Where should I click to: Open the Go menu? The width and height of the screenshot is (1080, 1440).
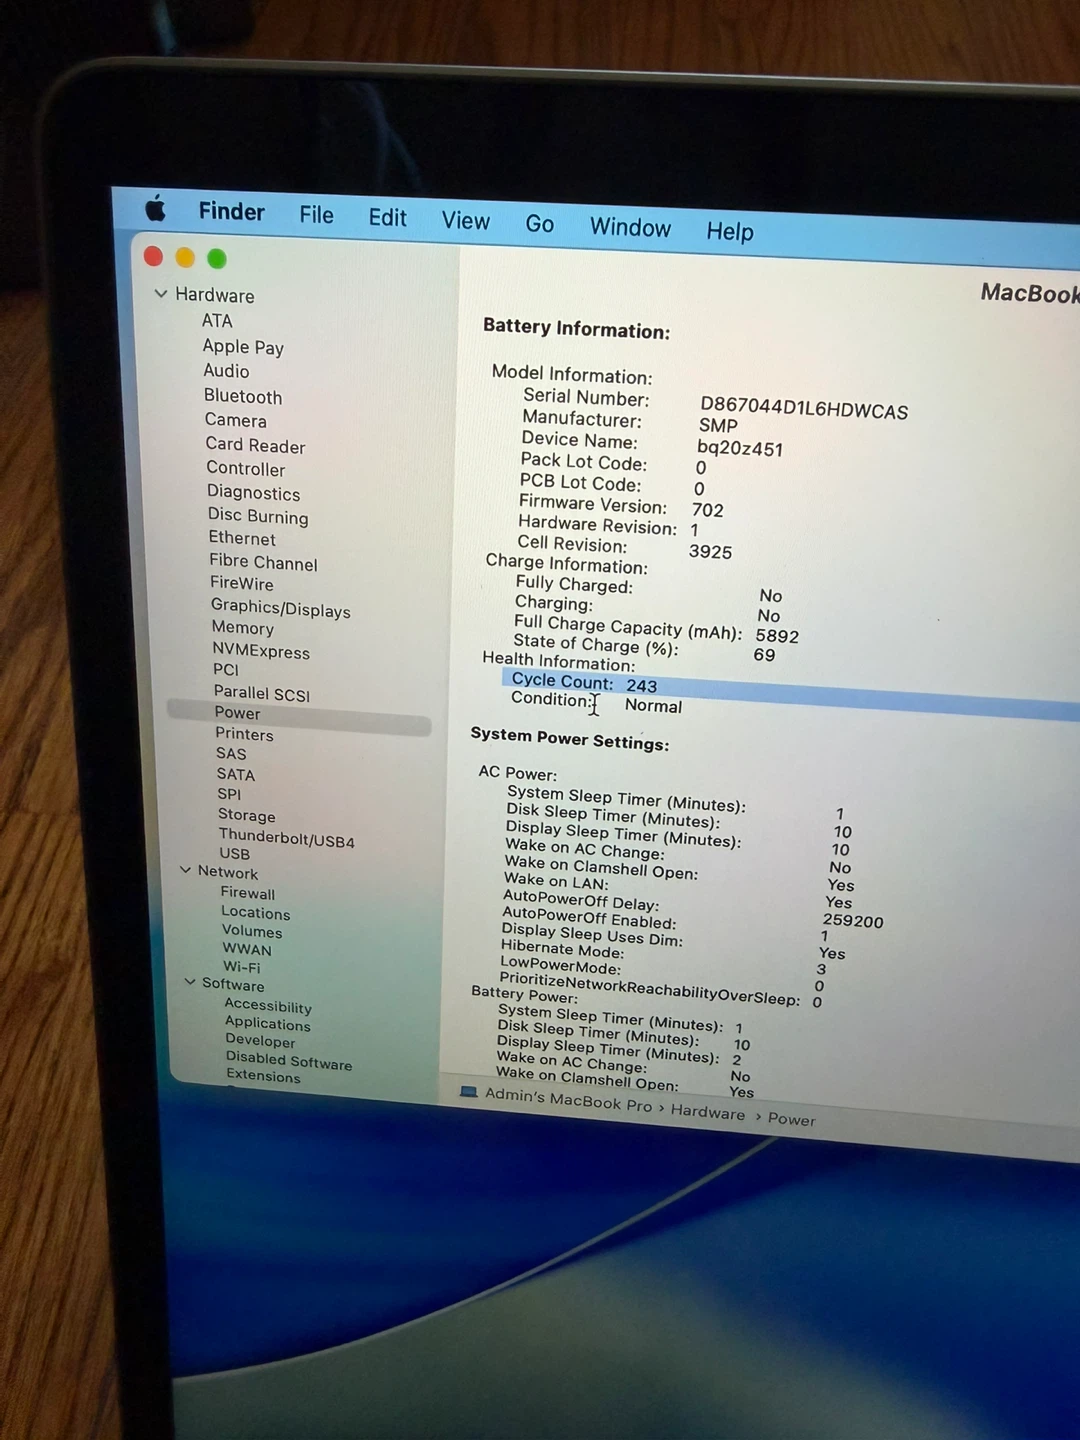540,224
